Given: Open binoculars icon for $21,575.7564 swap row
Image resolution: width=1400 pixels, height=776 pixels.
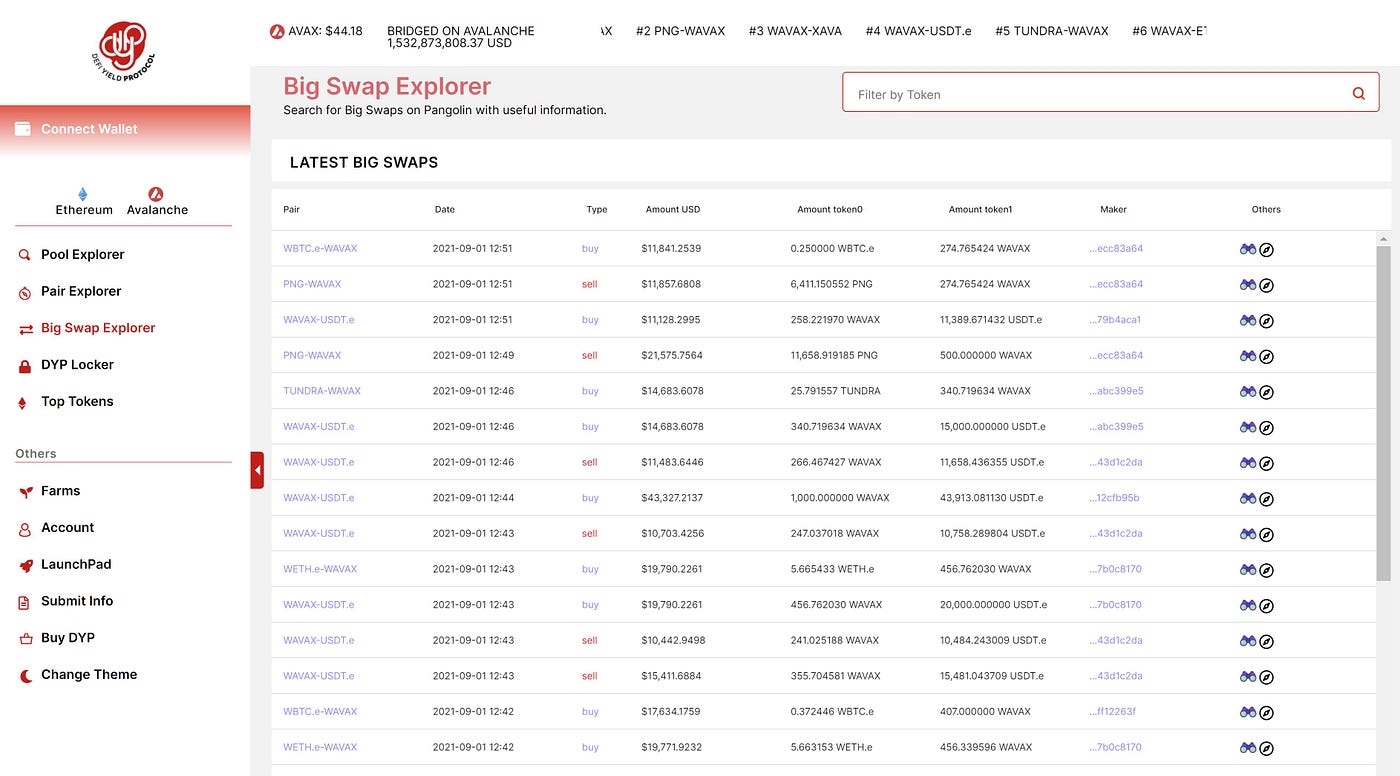Looking at the screenshot, I should pyautogui.click(x=1248, y=356).
